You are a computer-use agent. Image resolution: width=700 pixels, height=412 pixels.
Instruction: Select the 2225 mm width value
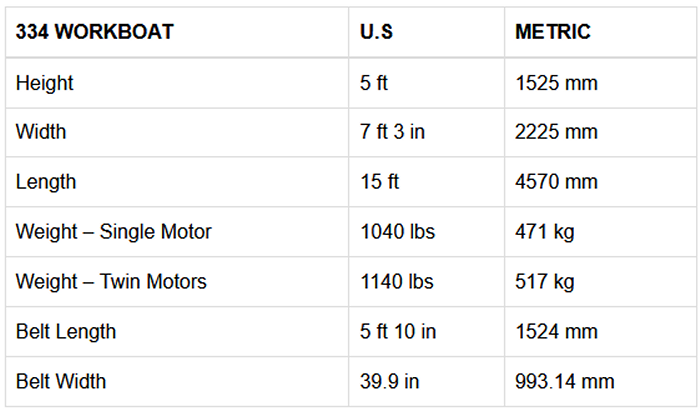pos(556,132)
